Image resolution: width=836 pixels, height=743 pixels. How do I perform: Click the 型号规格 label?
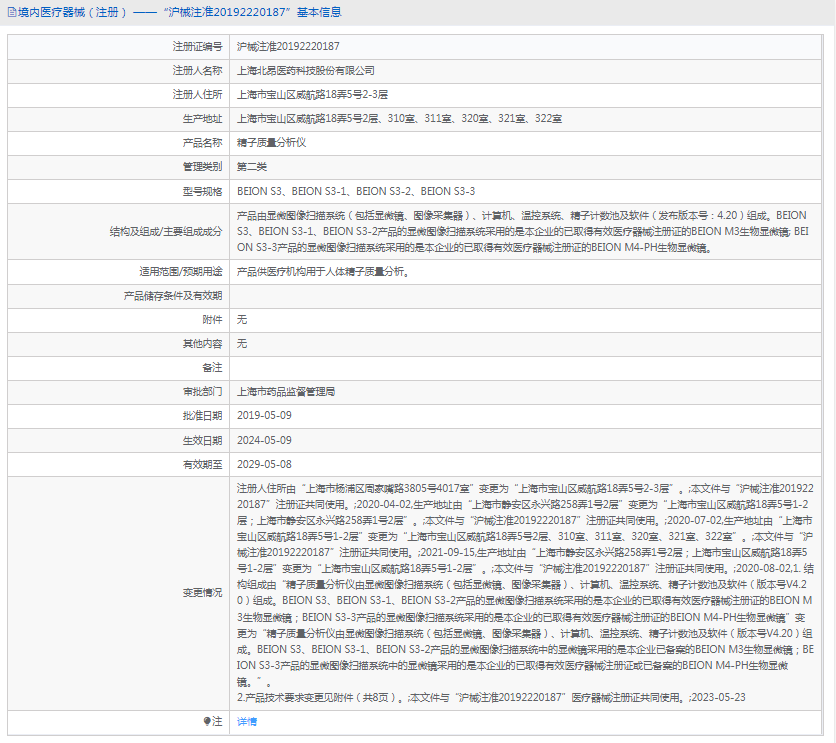[203, 191]
